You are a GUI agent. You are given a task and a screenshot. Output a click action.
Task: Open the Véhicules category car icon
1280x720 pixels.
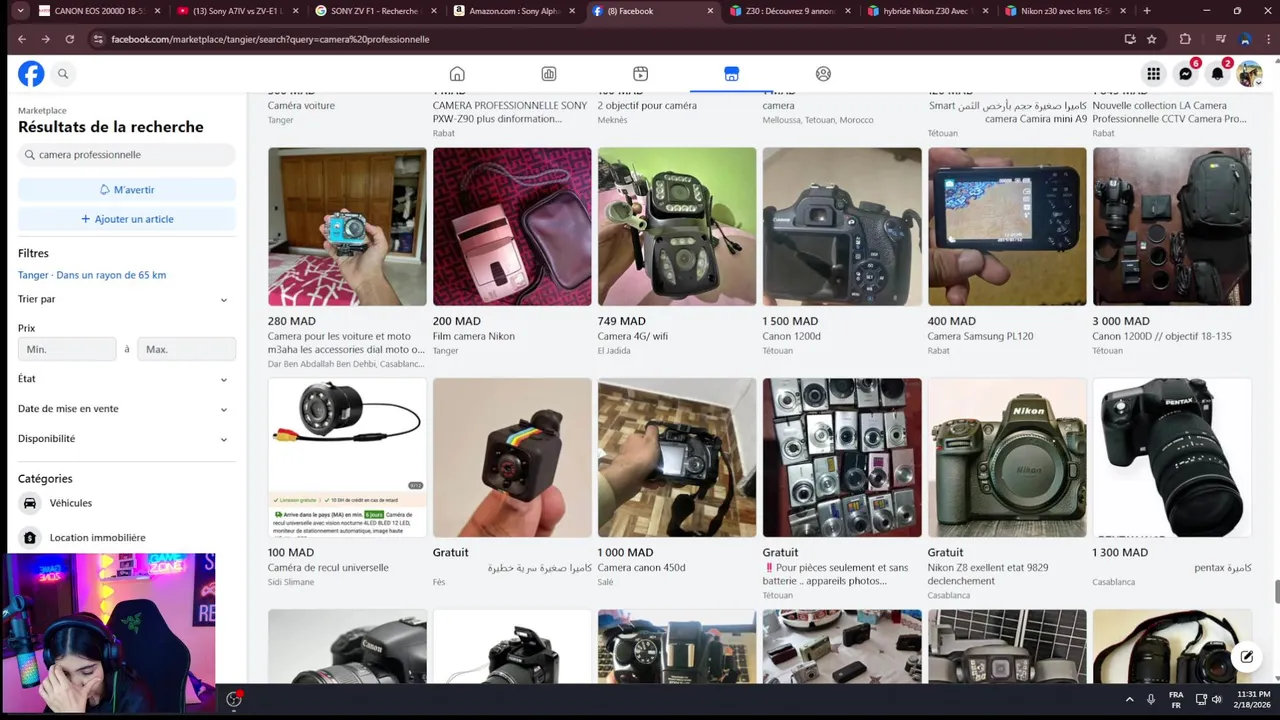click(x=30, y=503)
